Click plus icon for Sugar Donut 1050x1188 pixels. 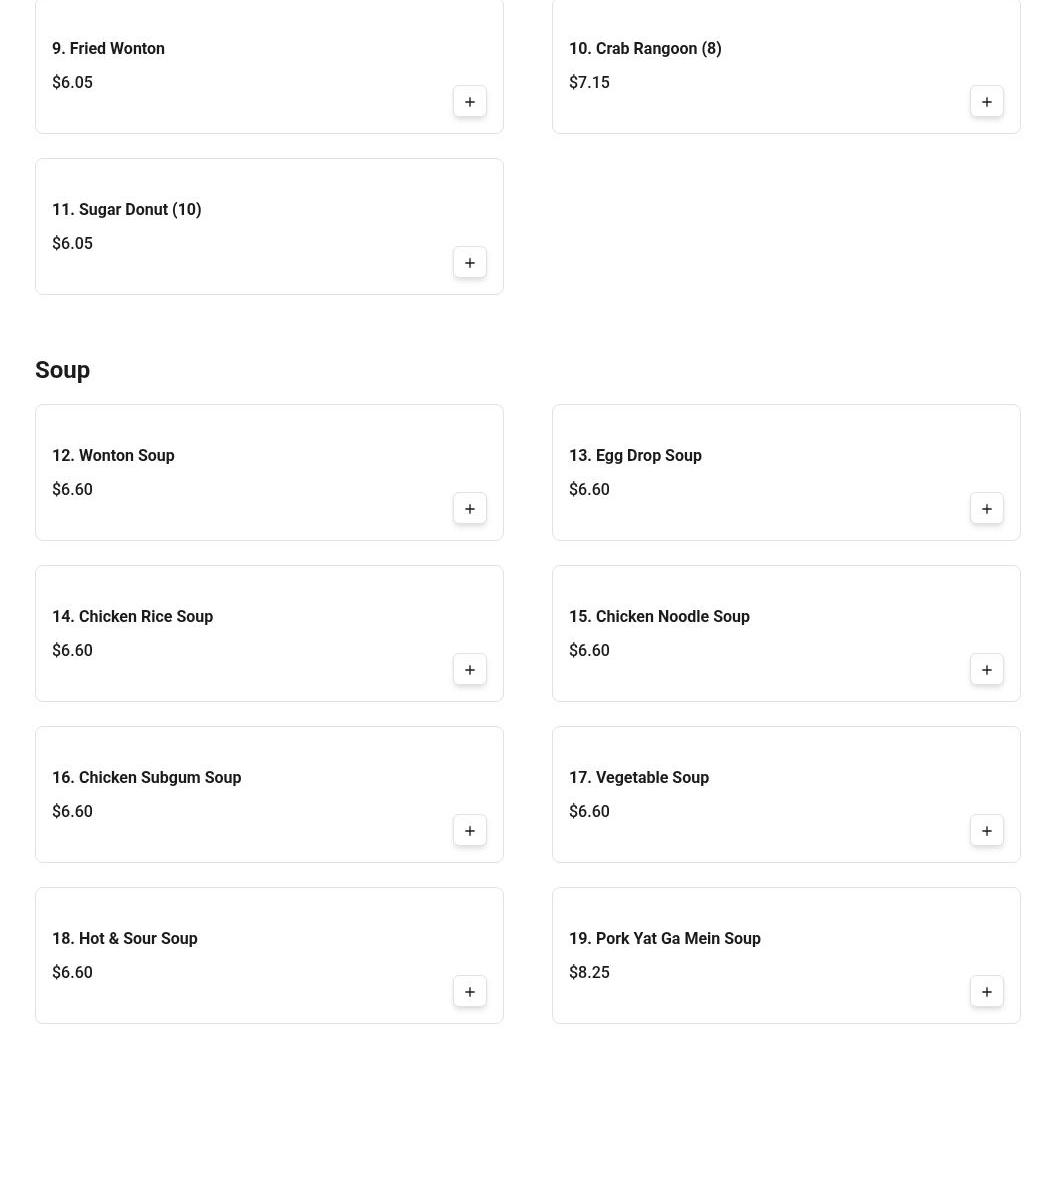(x=469, y=263)
